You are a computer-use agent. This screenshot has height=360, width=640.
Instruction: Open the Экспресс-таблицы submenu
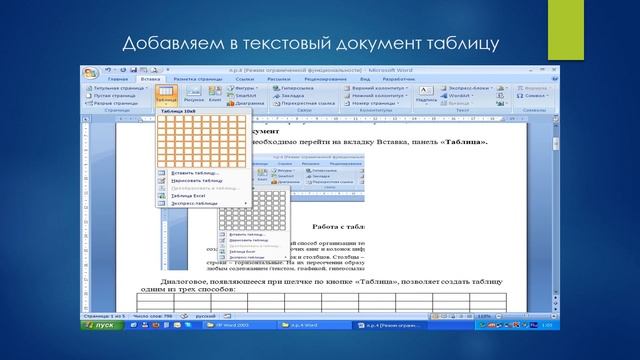coord(203,203)
